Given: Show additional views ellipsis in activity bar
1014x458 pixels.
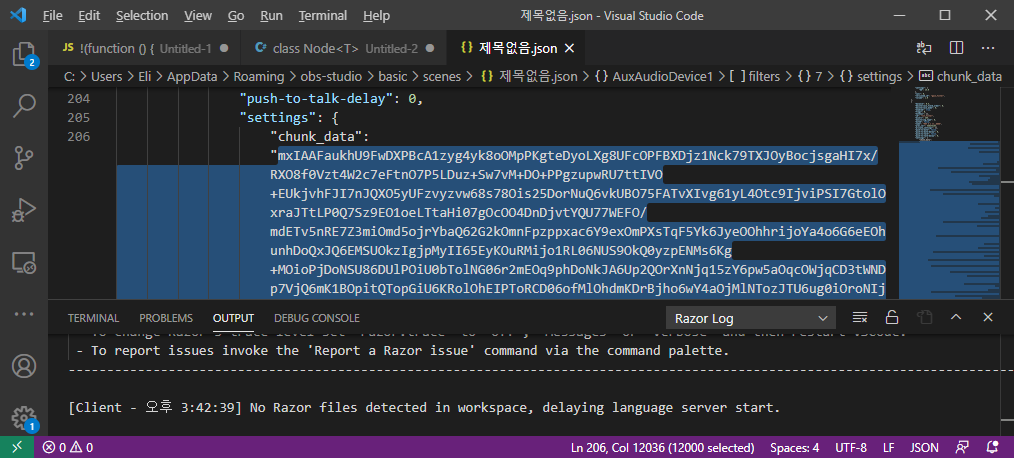Looking at the screenshot, I should click(x=24, y=314).
